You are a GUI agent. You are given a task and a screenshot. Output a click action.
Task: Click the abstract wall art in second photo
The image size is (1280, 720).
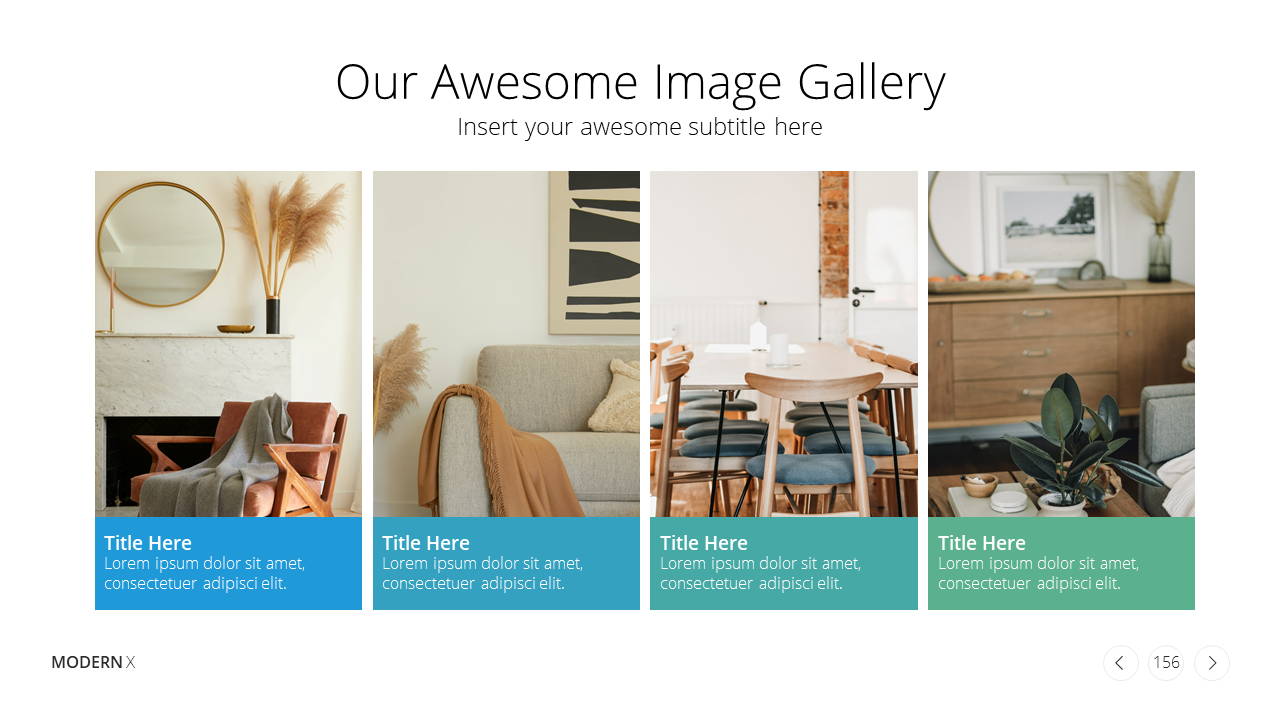point(594,252)
